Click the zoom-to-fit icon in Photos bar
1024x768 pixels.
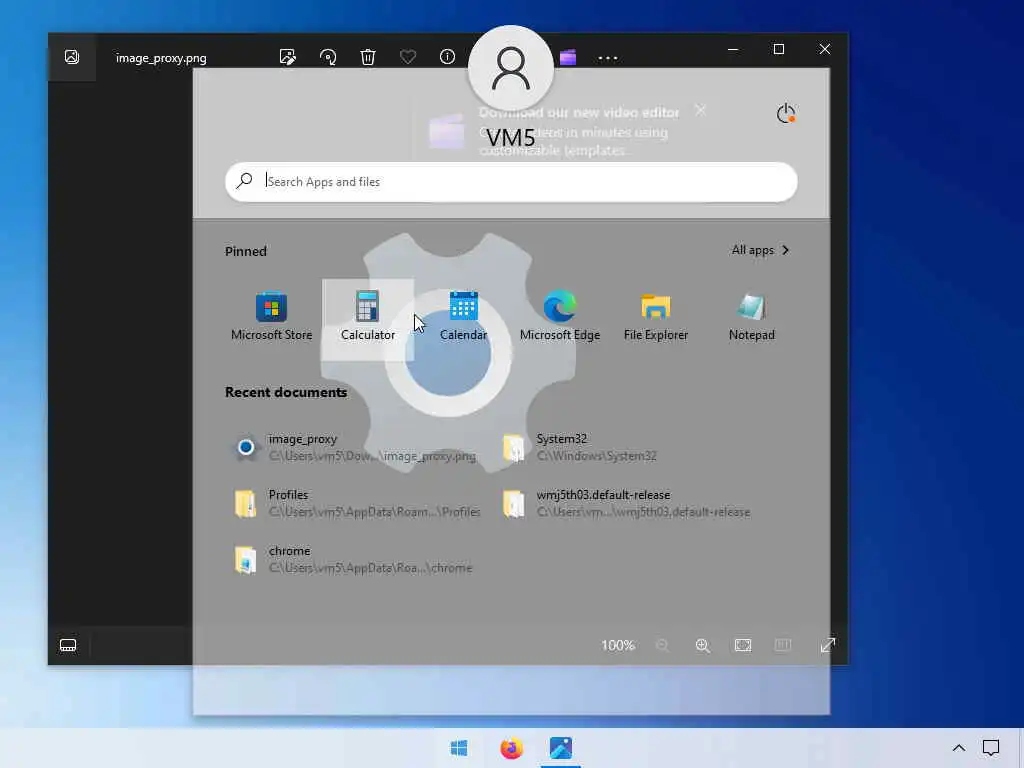click(743, 645)
